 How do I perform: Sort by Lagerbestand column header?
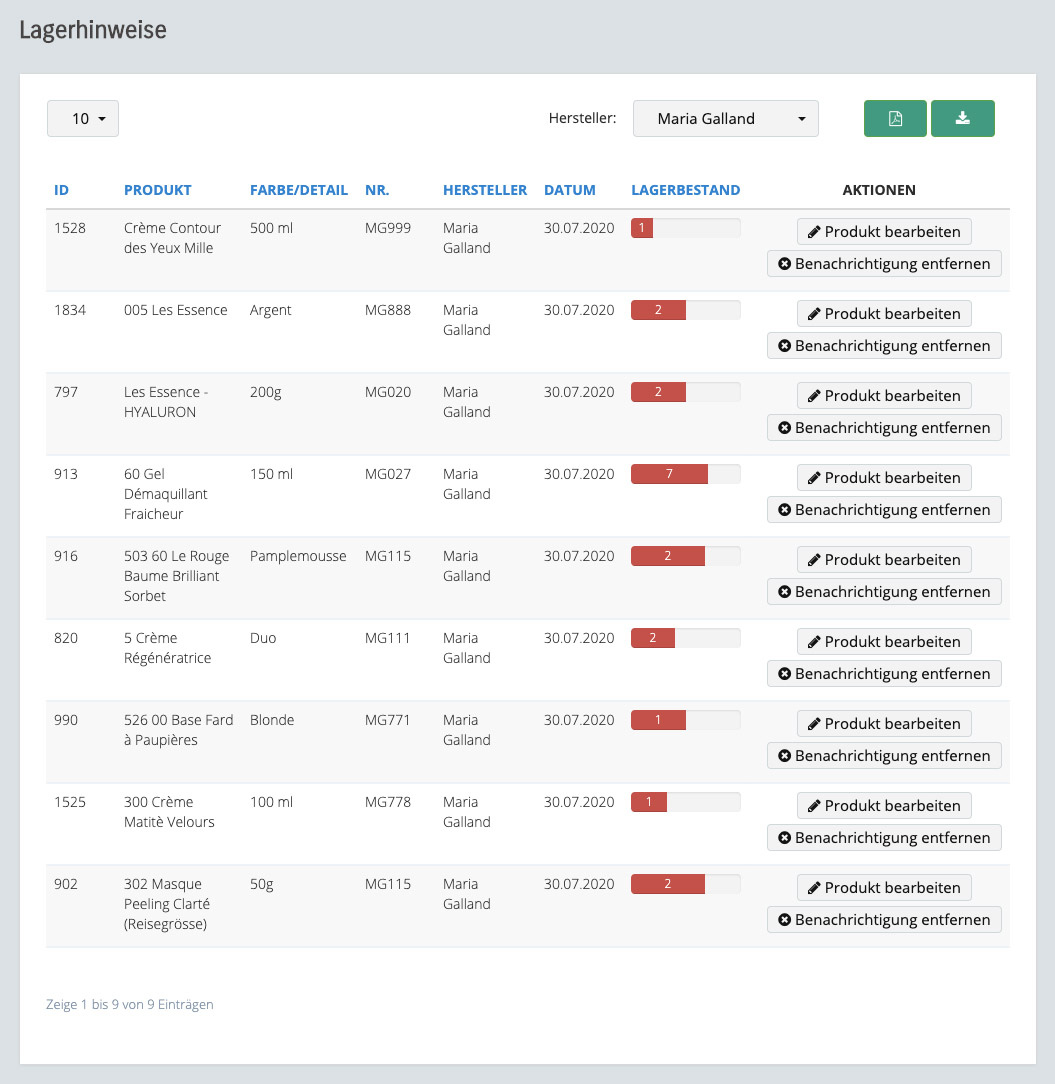pos(685,190)
